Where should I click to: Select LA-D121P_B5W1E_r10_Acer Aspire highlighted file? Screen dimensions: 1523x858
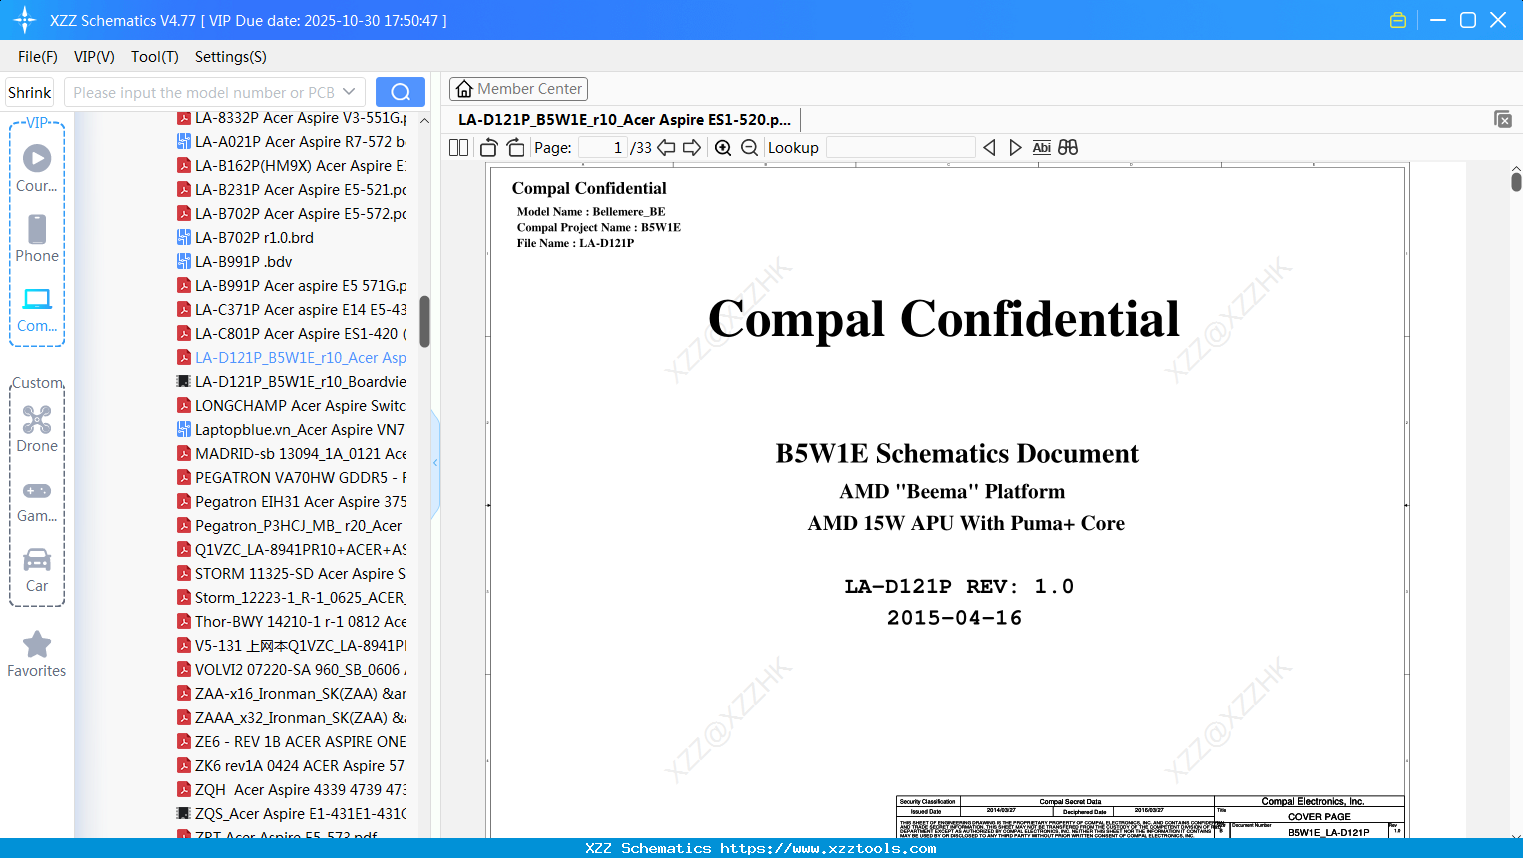click(x=300, y=358)
